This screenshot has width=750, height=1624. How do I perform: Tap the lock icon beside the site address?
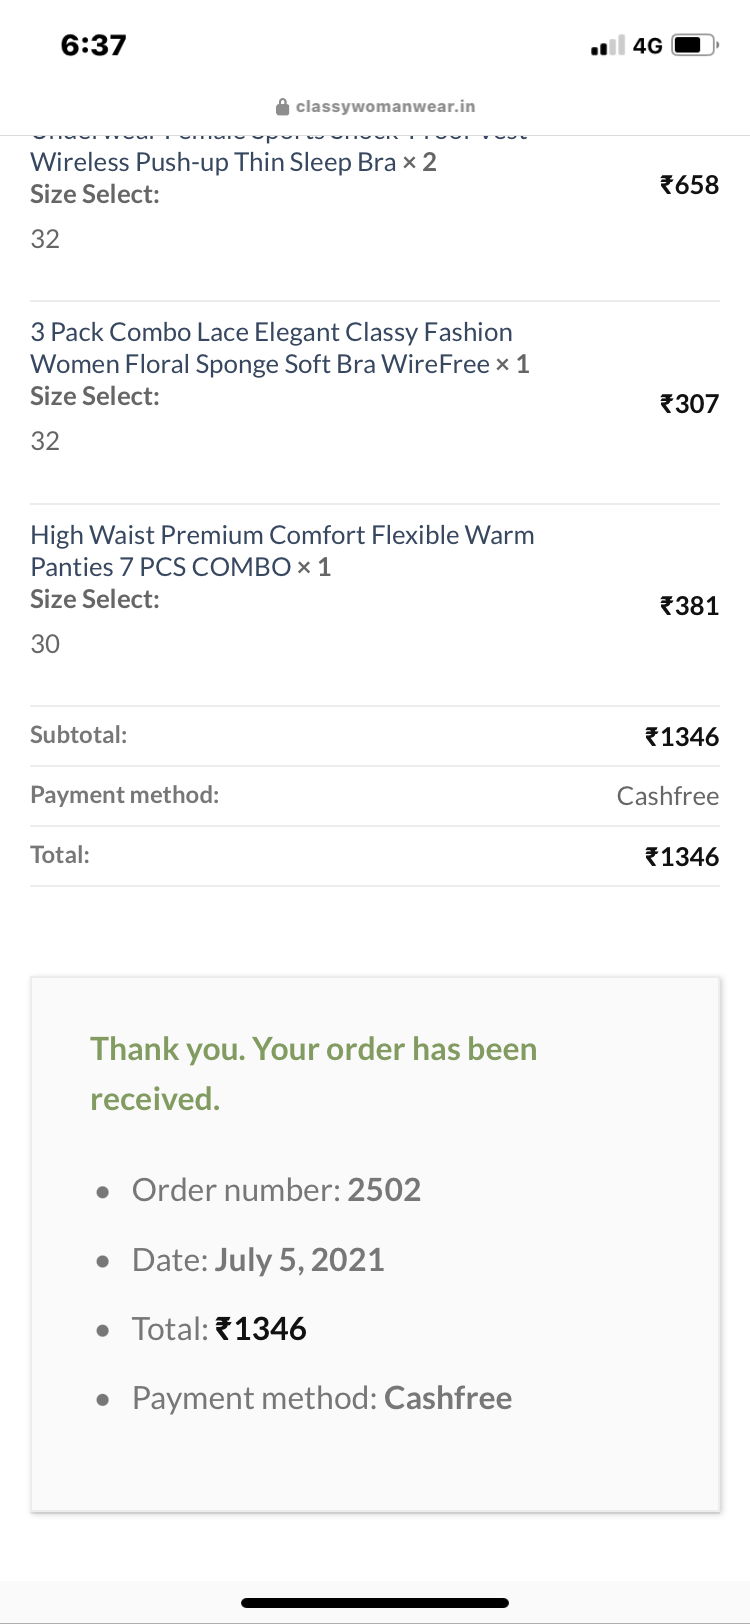tap(281, 107)
